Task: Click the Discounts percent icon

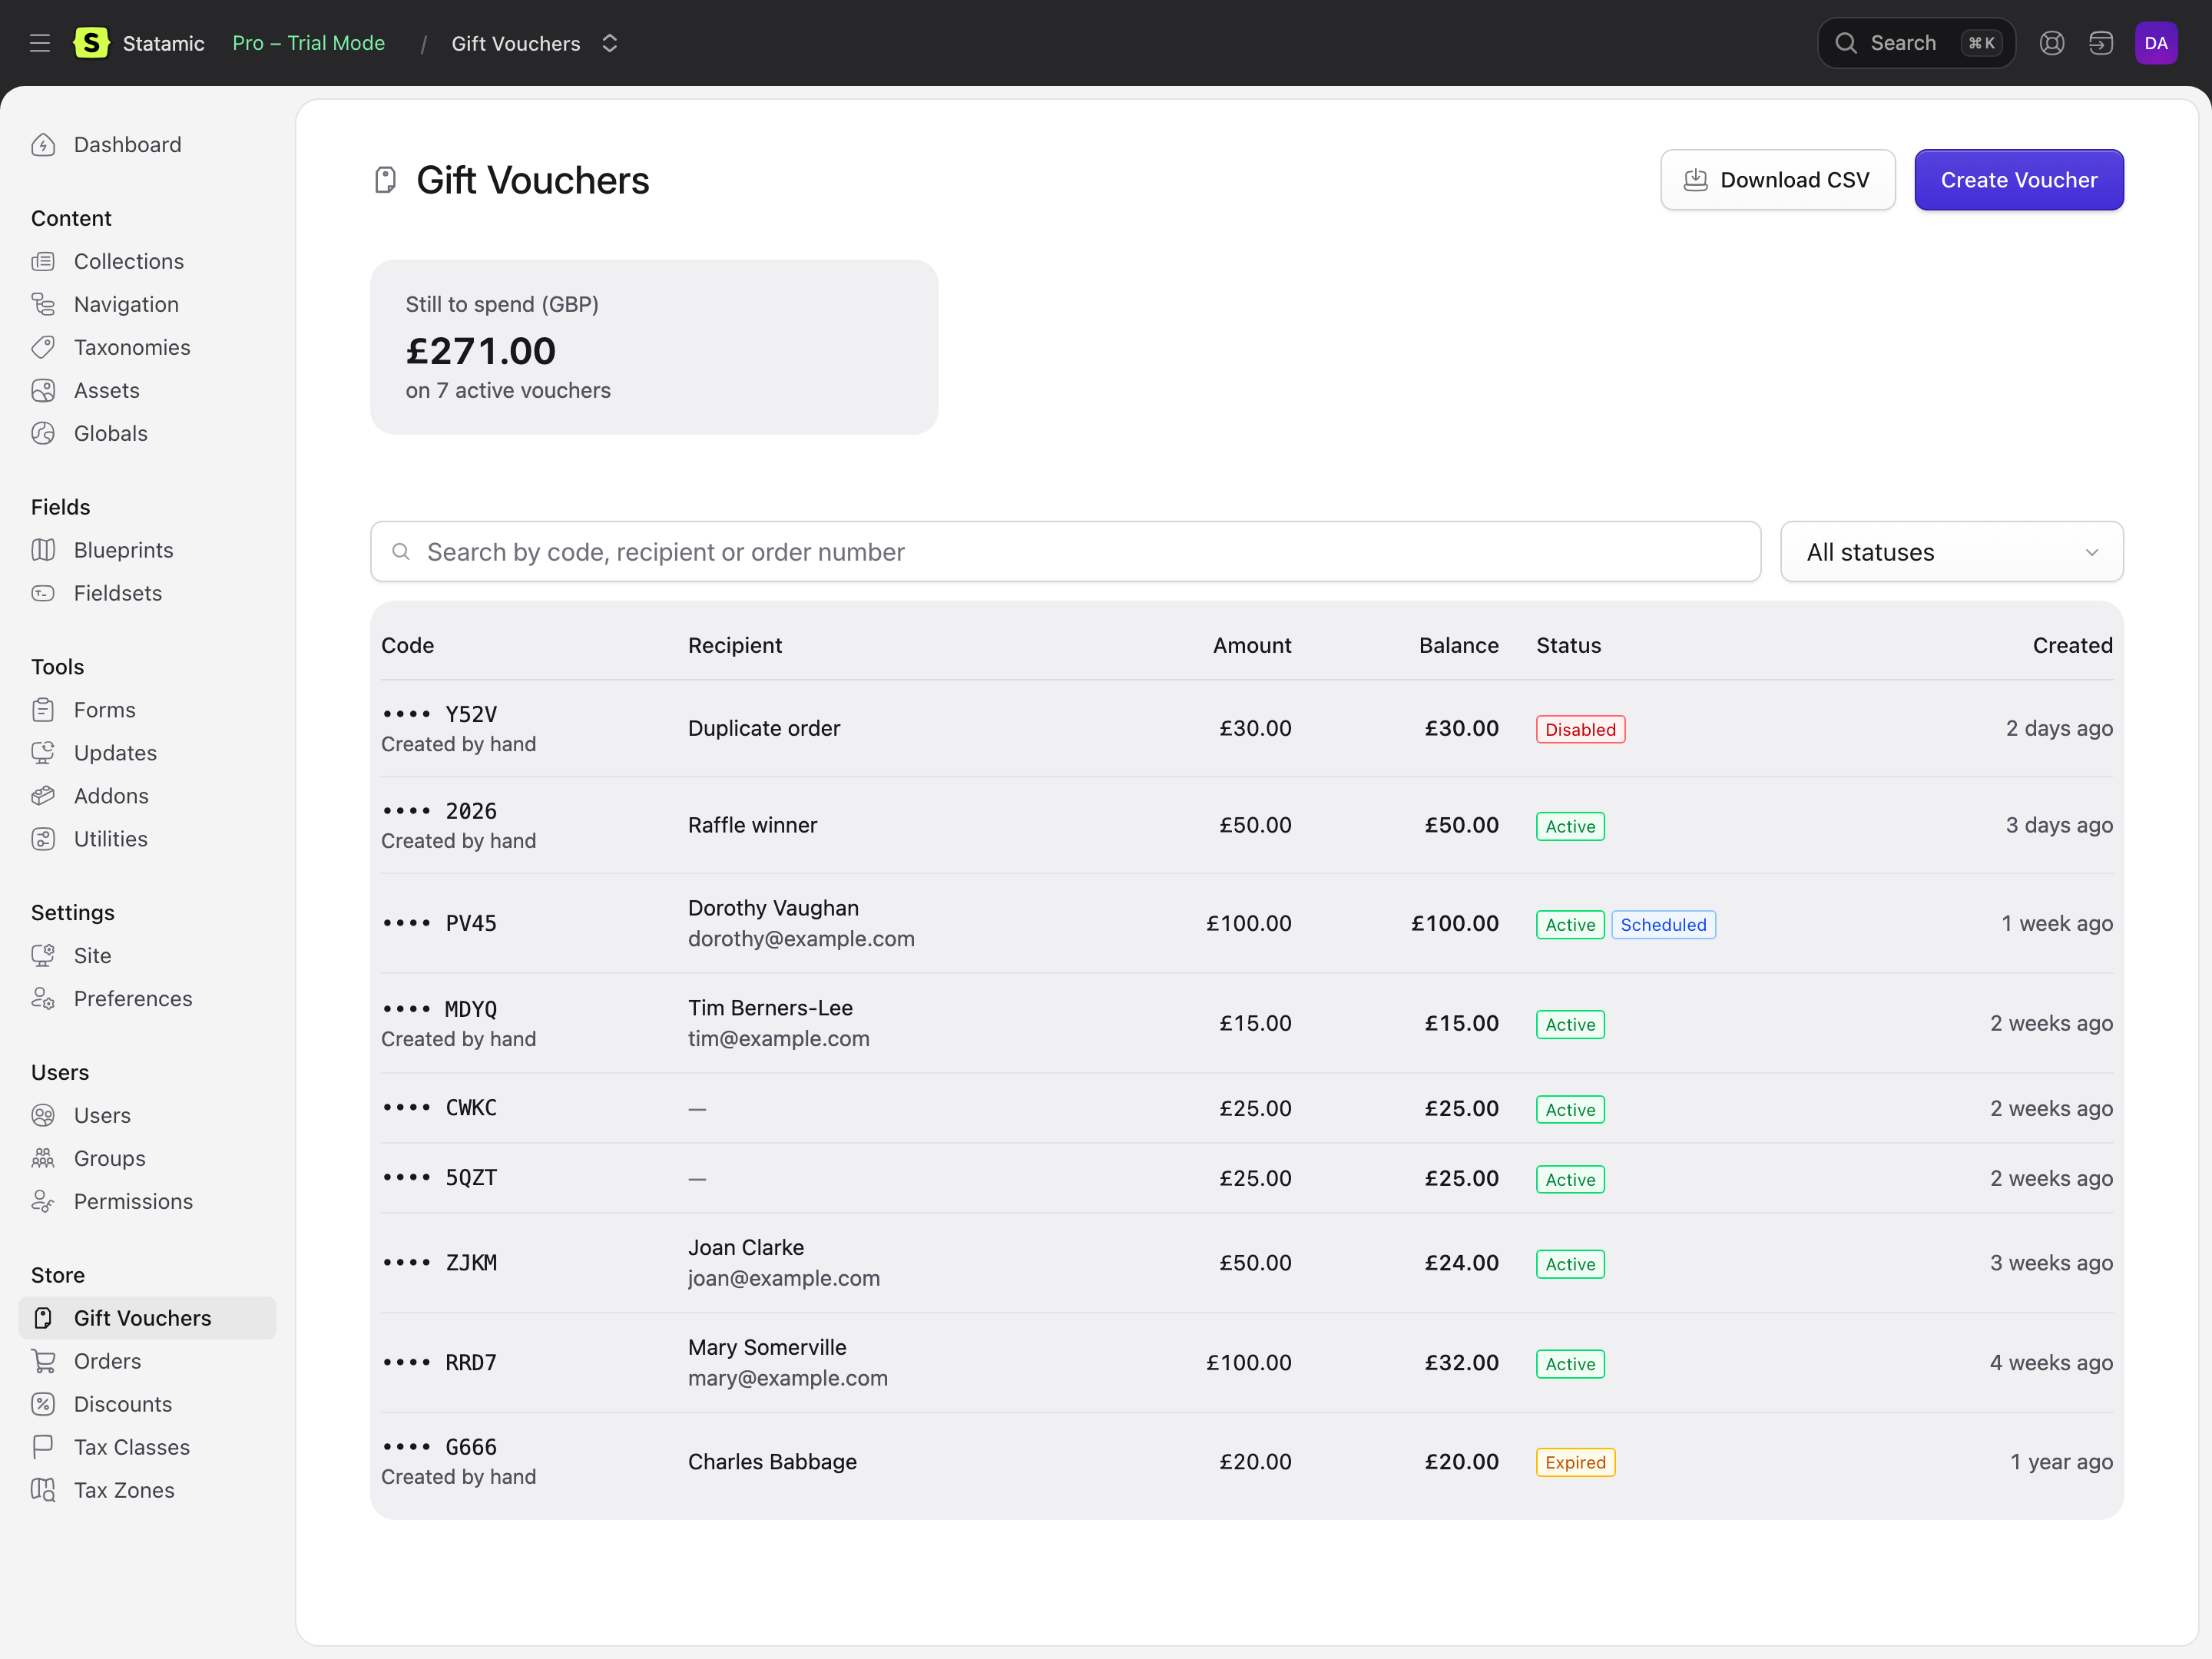Action: pos(43,1404)
